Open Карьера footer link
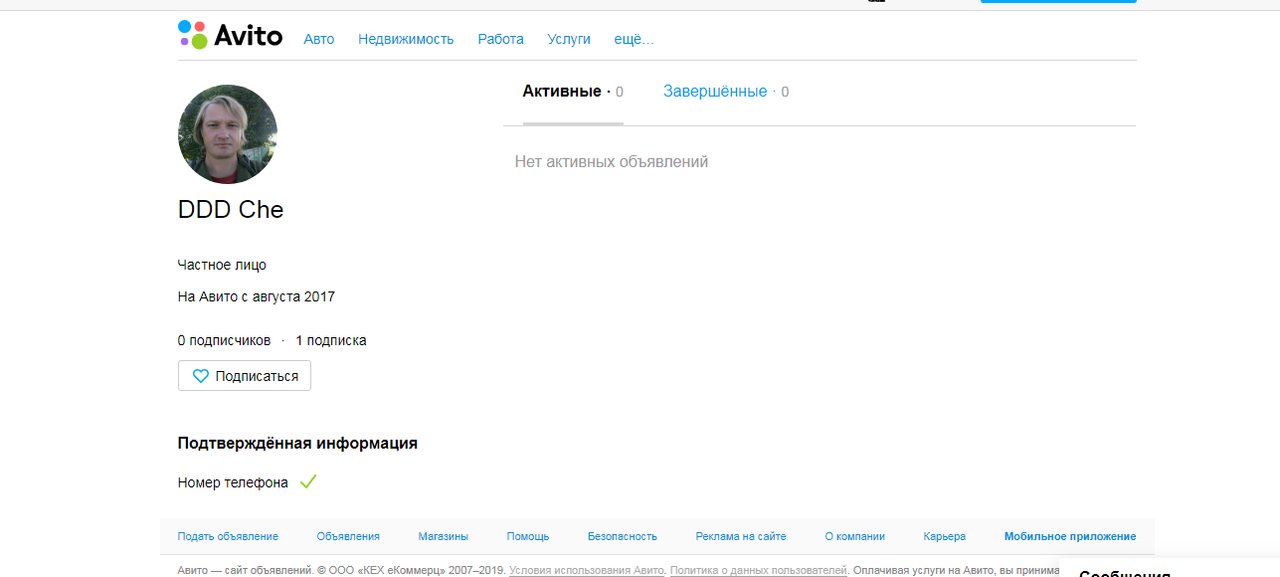Image resolution: width=1280 pixels, height=577 pixels. coord(945,537)
